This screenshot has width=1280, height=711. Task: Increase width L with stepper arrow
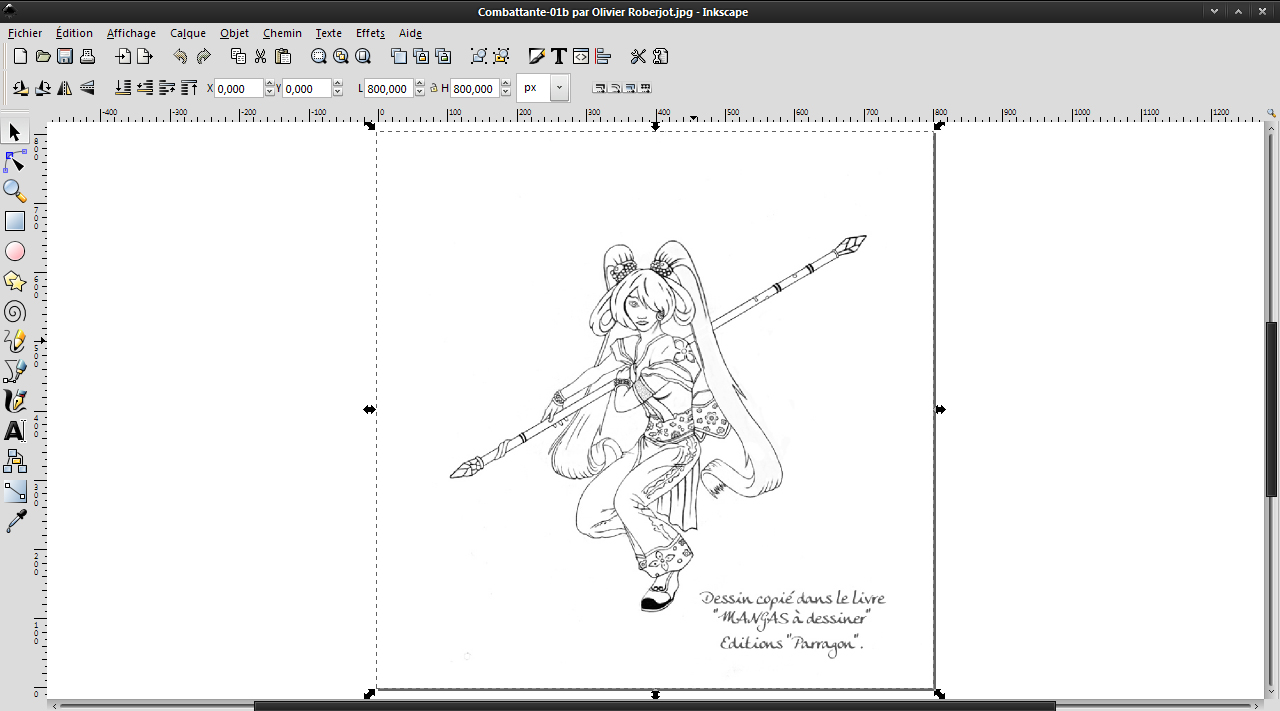[x=419, y=84]
